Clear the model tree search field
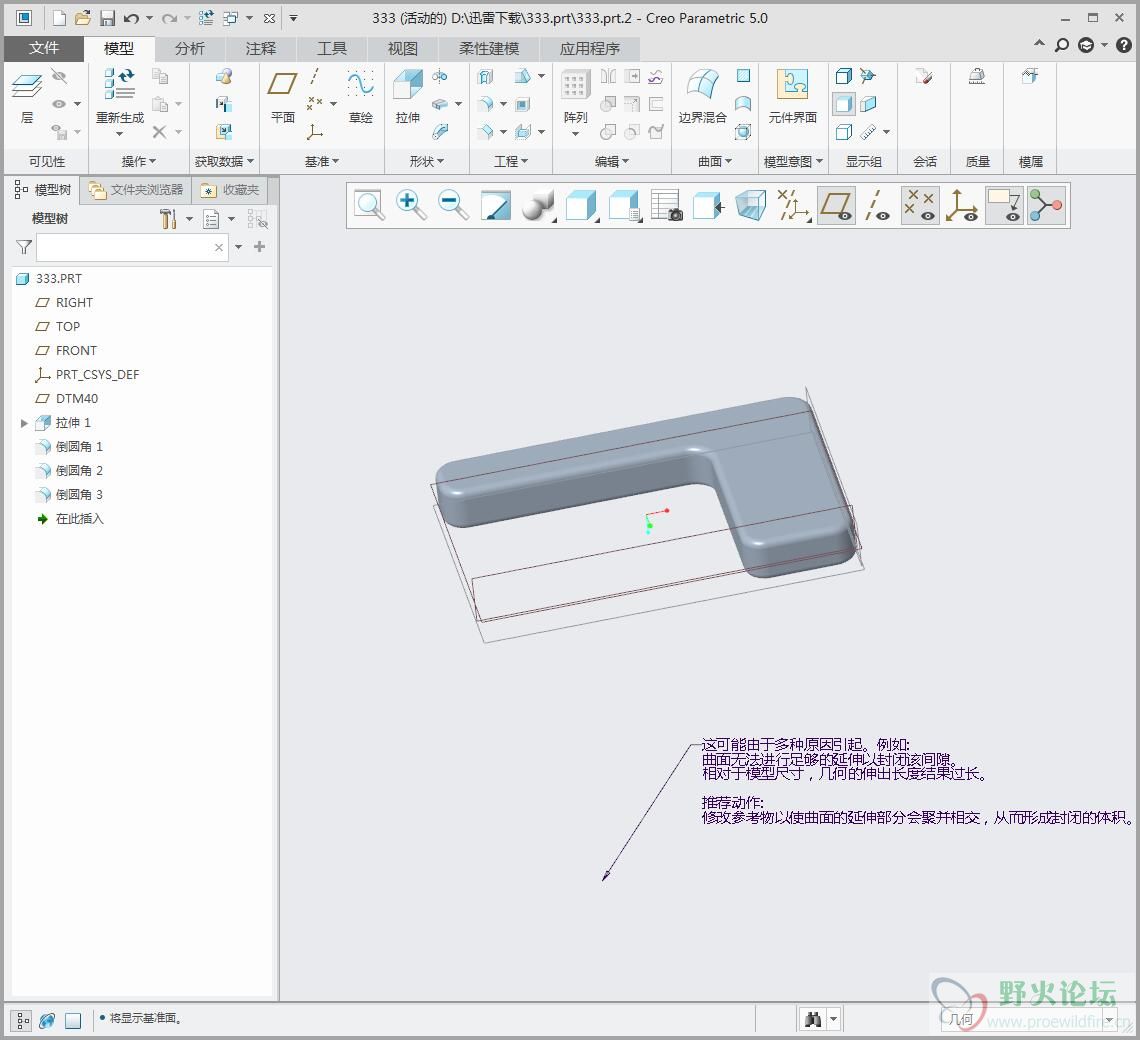The image size is (1140, 1040). [219, 247]
